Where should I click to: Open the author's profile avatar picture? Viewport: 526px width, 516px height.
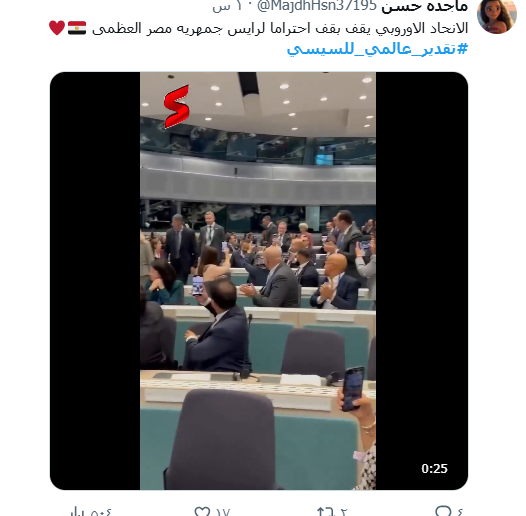pyautogui.click(x=497, y=14)
